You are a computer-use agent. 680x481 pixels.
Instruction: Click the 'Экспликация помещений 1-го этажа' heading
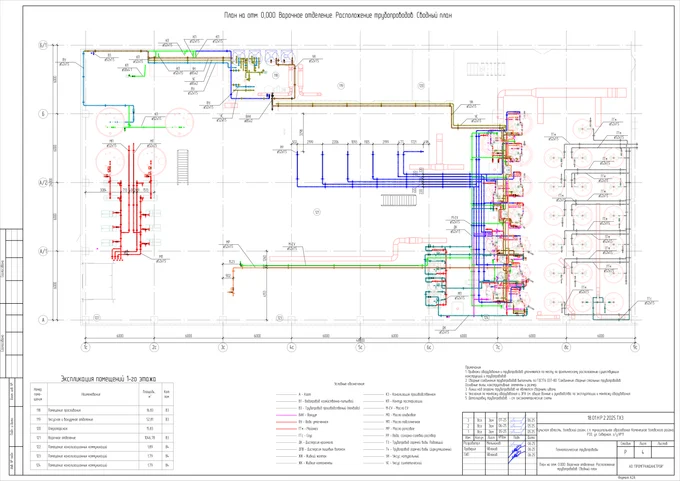pyautogui.click(x=110, y=379)
